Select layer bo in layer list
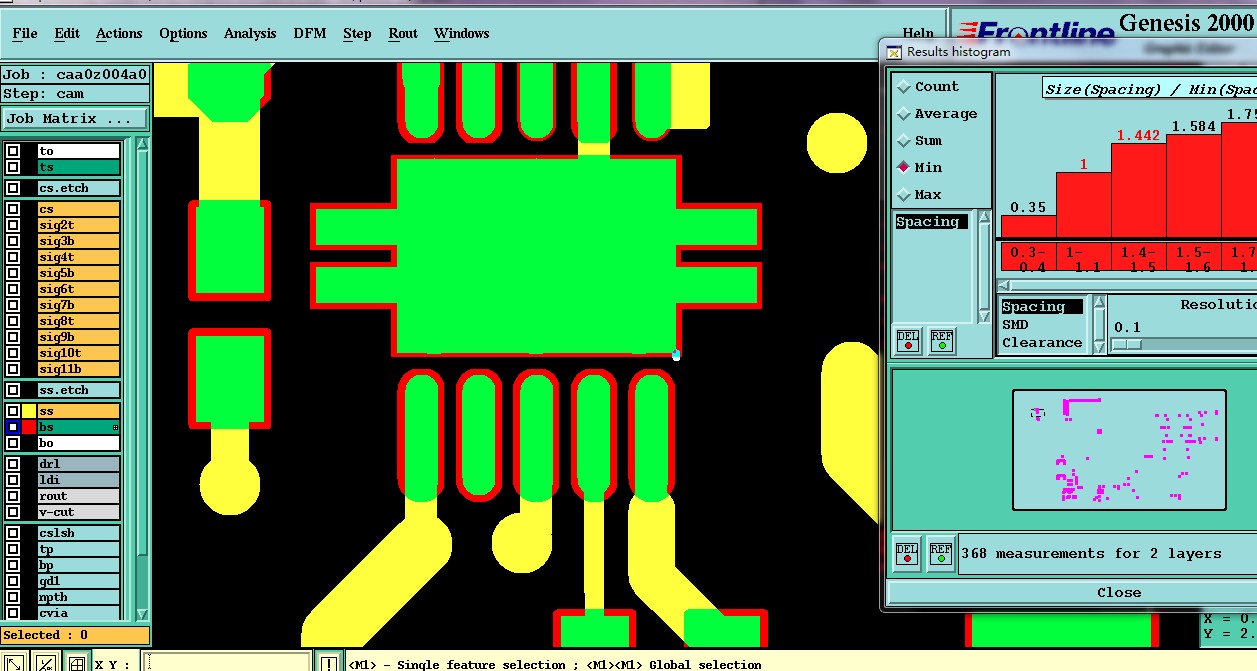This screenshot has width=1257, height=671. coord(78,443)
